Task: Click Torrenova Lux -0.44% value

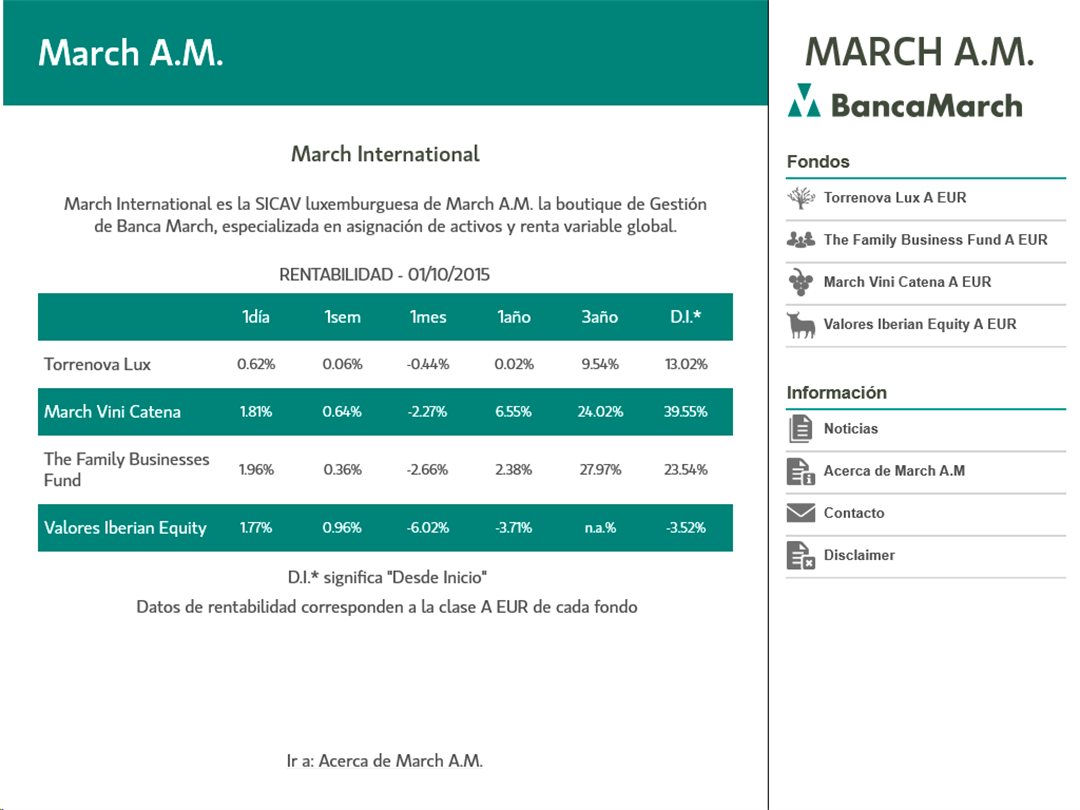Action: pos(428,364)
